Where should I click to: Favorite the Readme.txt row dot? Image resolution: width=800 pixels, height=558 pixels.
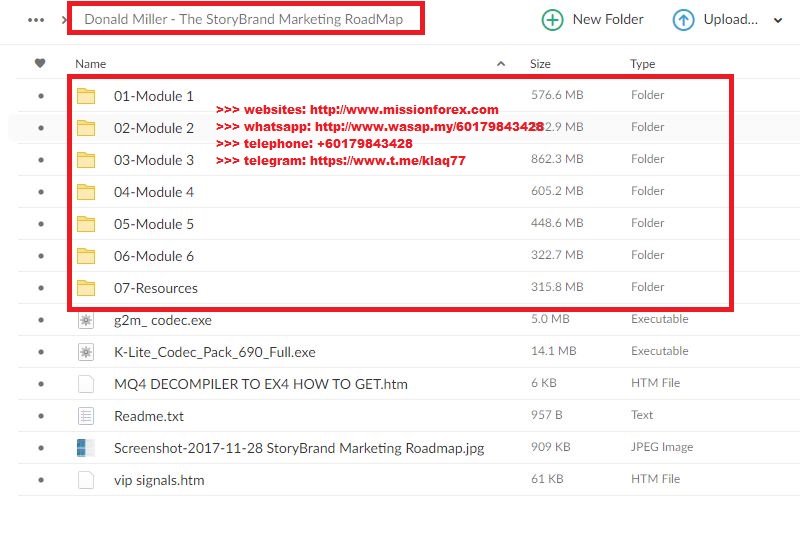pyautogui.click(x=41, y=416)
